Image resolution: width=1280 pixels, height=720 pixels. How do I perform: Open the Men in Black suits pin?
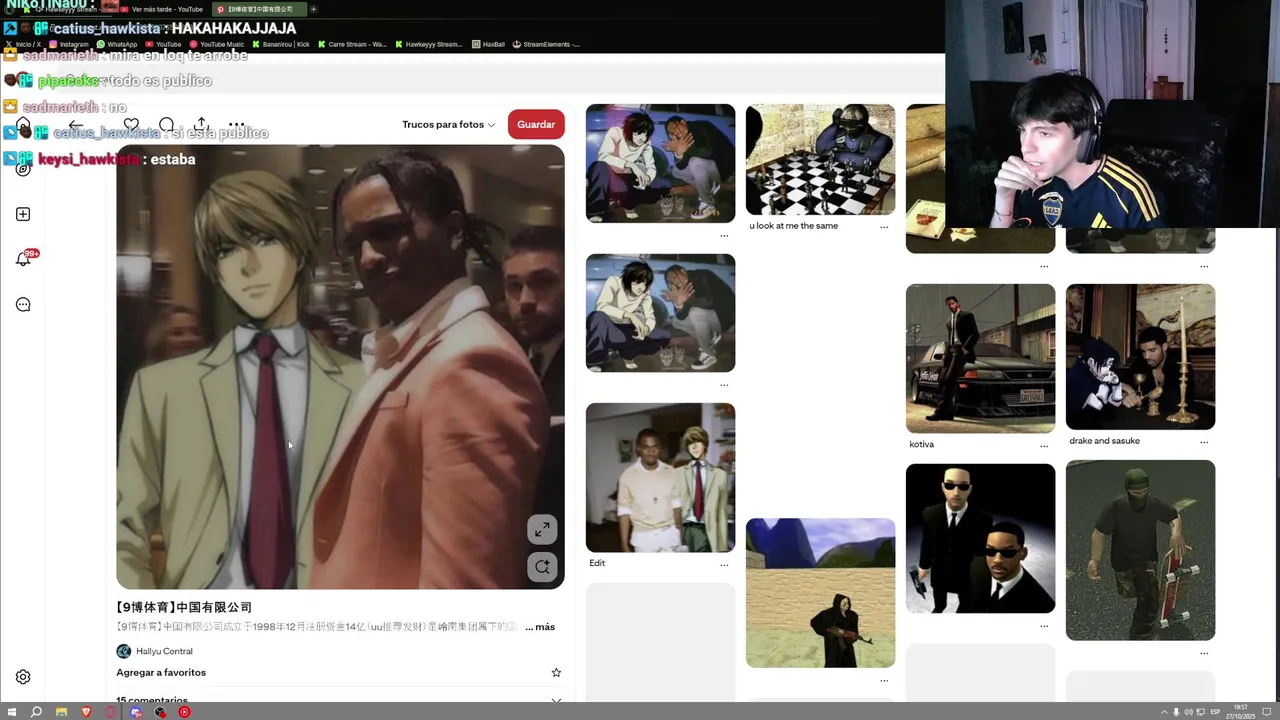[980, 538]
